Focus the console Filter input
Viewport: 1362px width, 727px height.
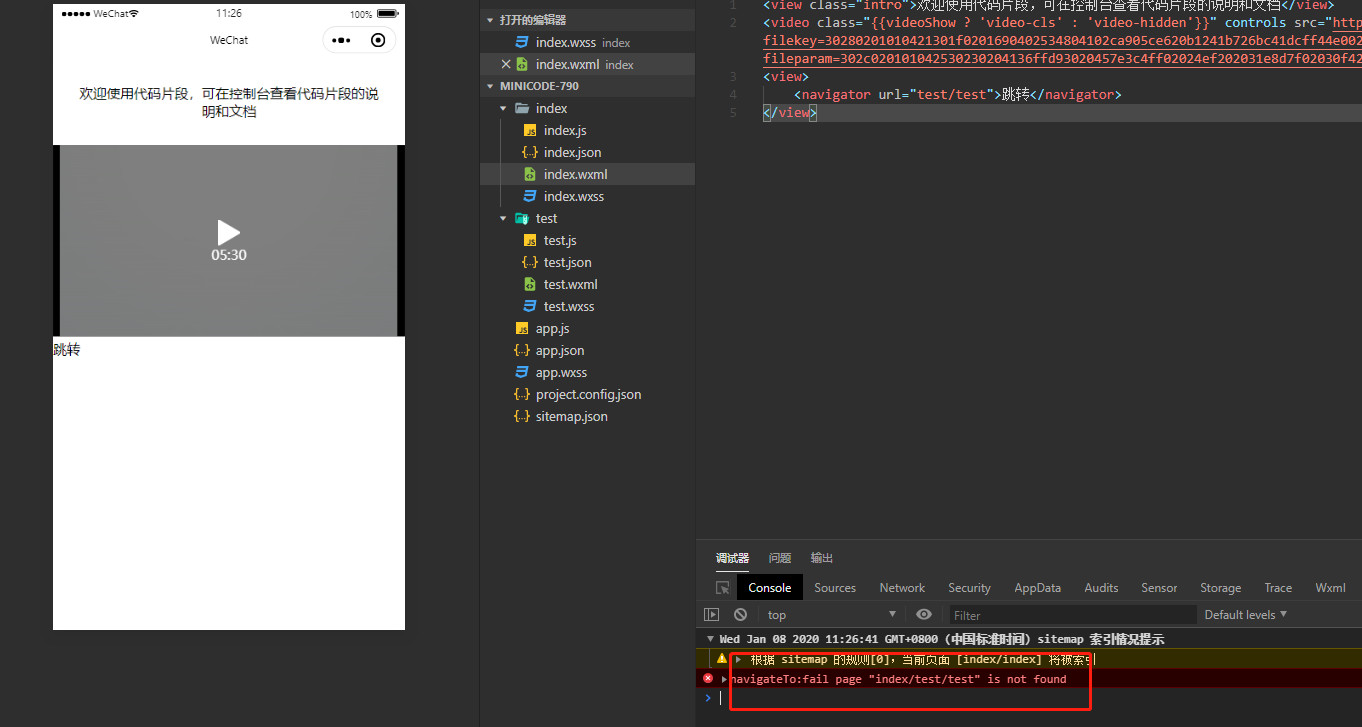coord(1072,615)
